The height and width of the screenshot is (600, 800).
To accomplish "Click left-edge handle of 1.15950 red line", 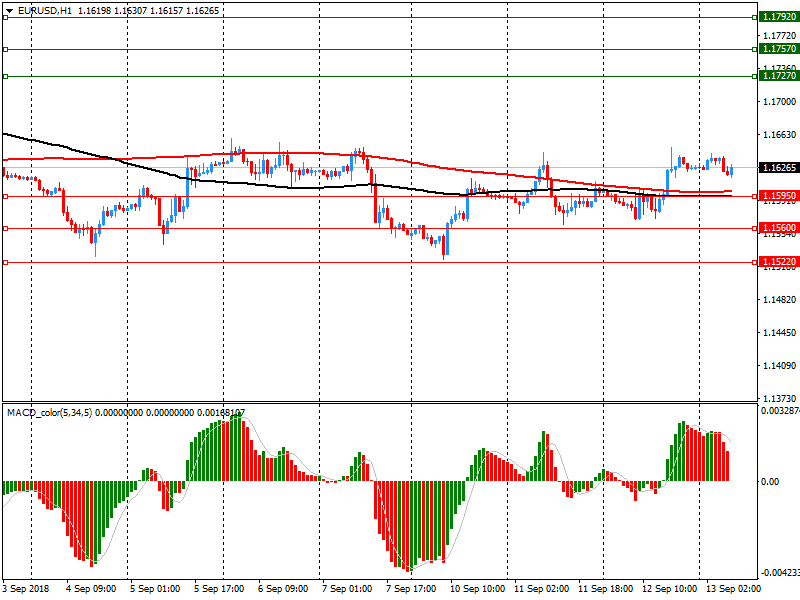I will coord(5,196).
